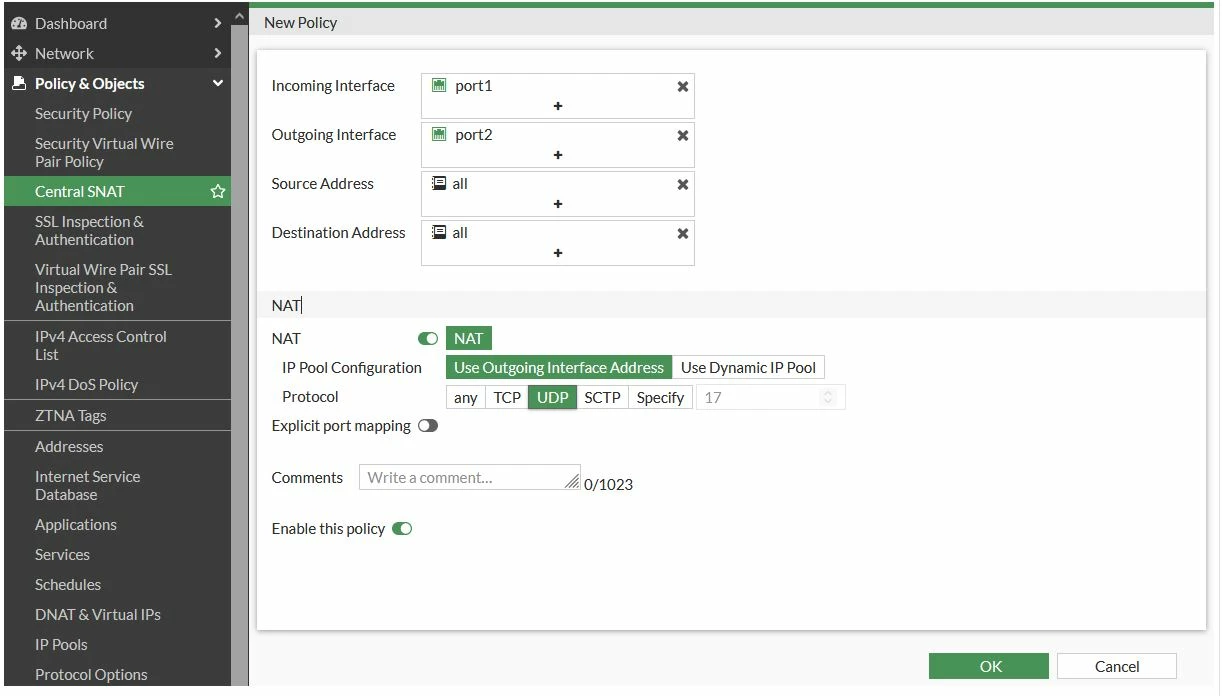This screenshot has width=1222, height=696.
Task: Open IPv4 DoS Policy page
Action: 86,385
